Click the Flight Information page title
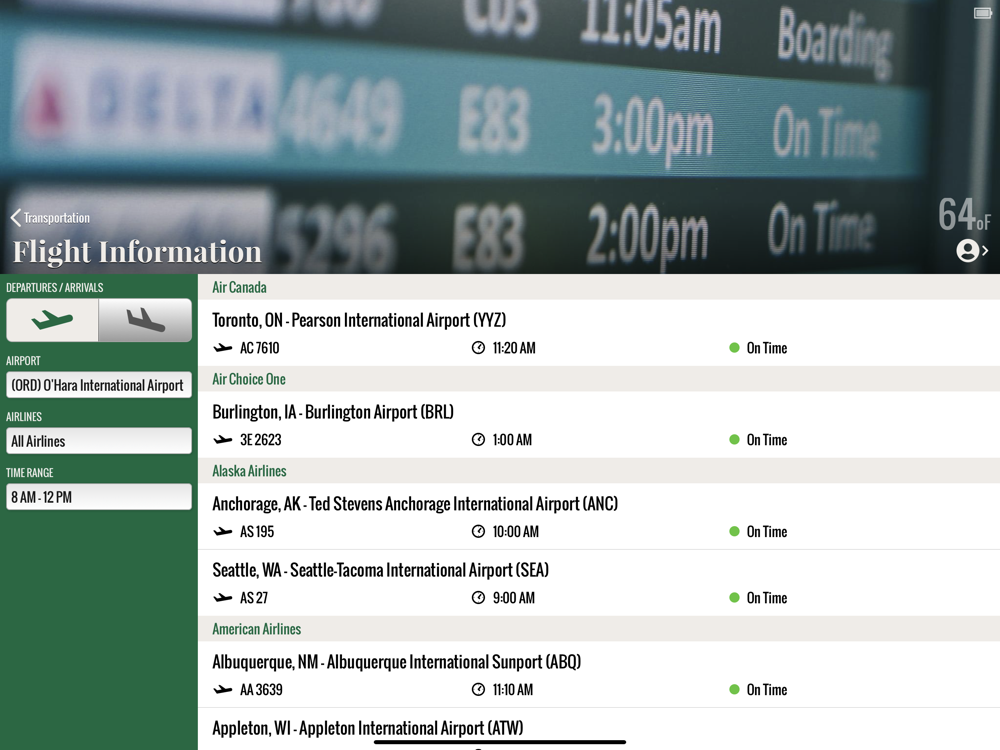The width and height of the screenshot is (1000, 750). click(x=137, y=252)
